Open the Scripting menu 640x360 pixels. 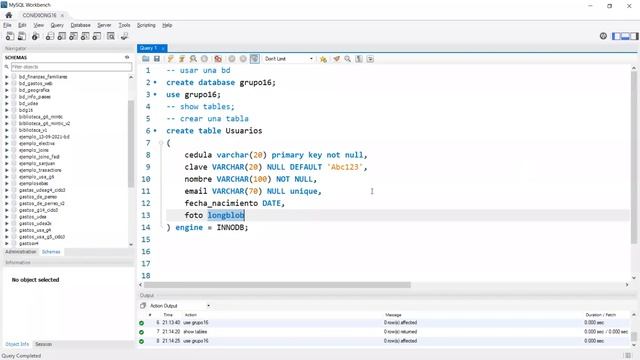point(146,25)
